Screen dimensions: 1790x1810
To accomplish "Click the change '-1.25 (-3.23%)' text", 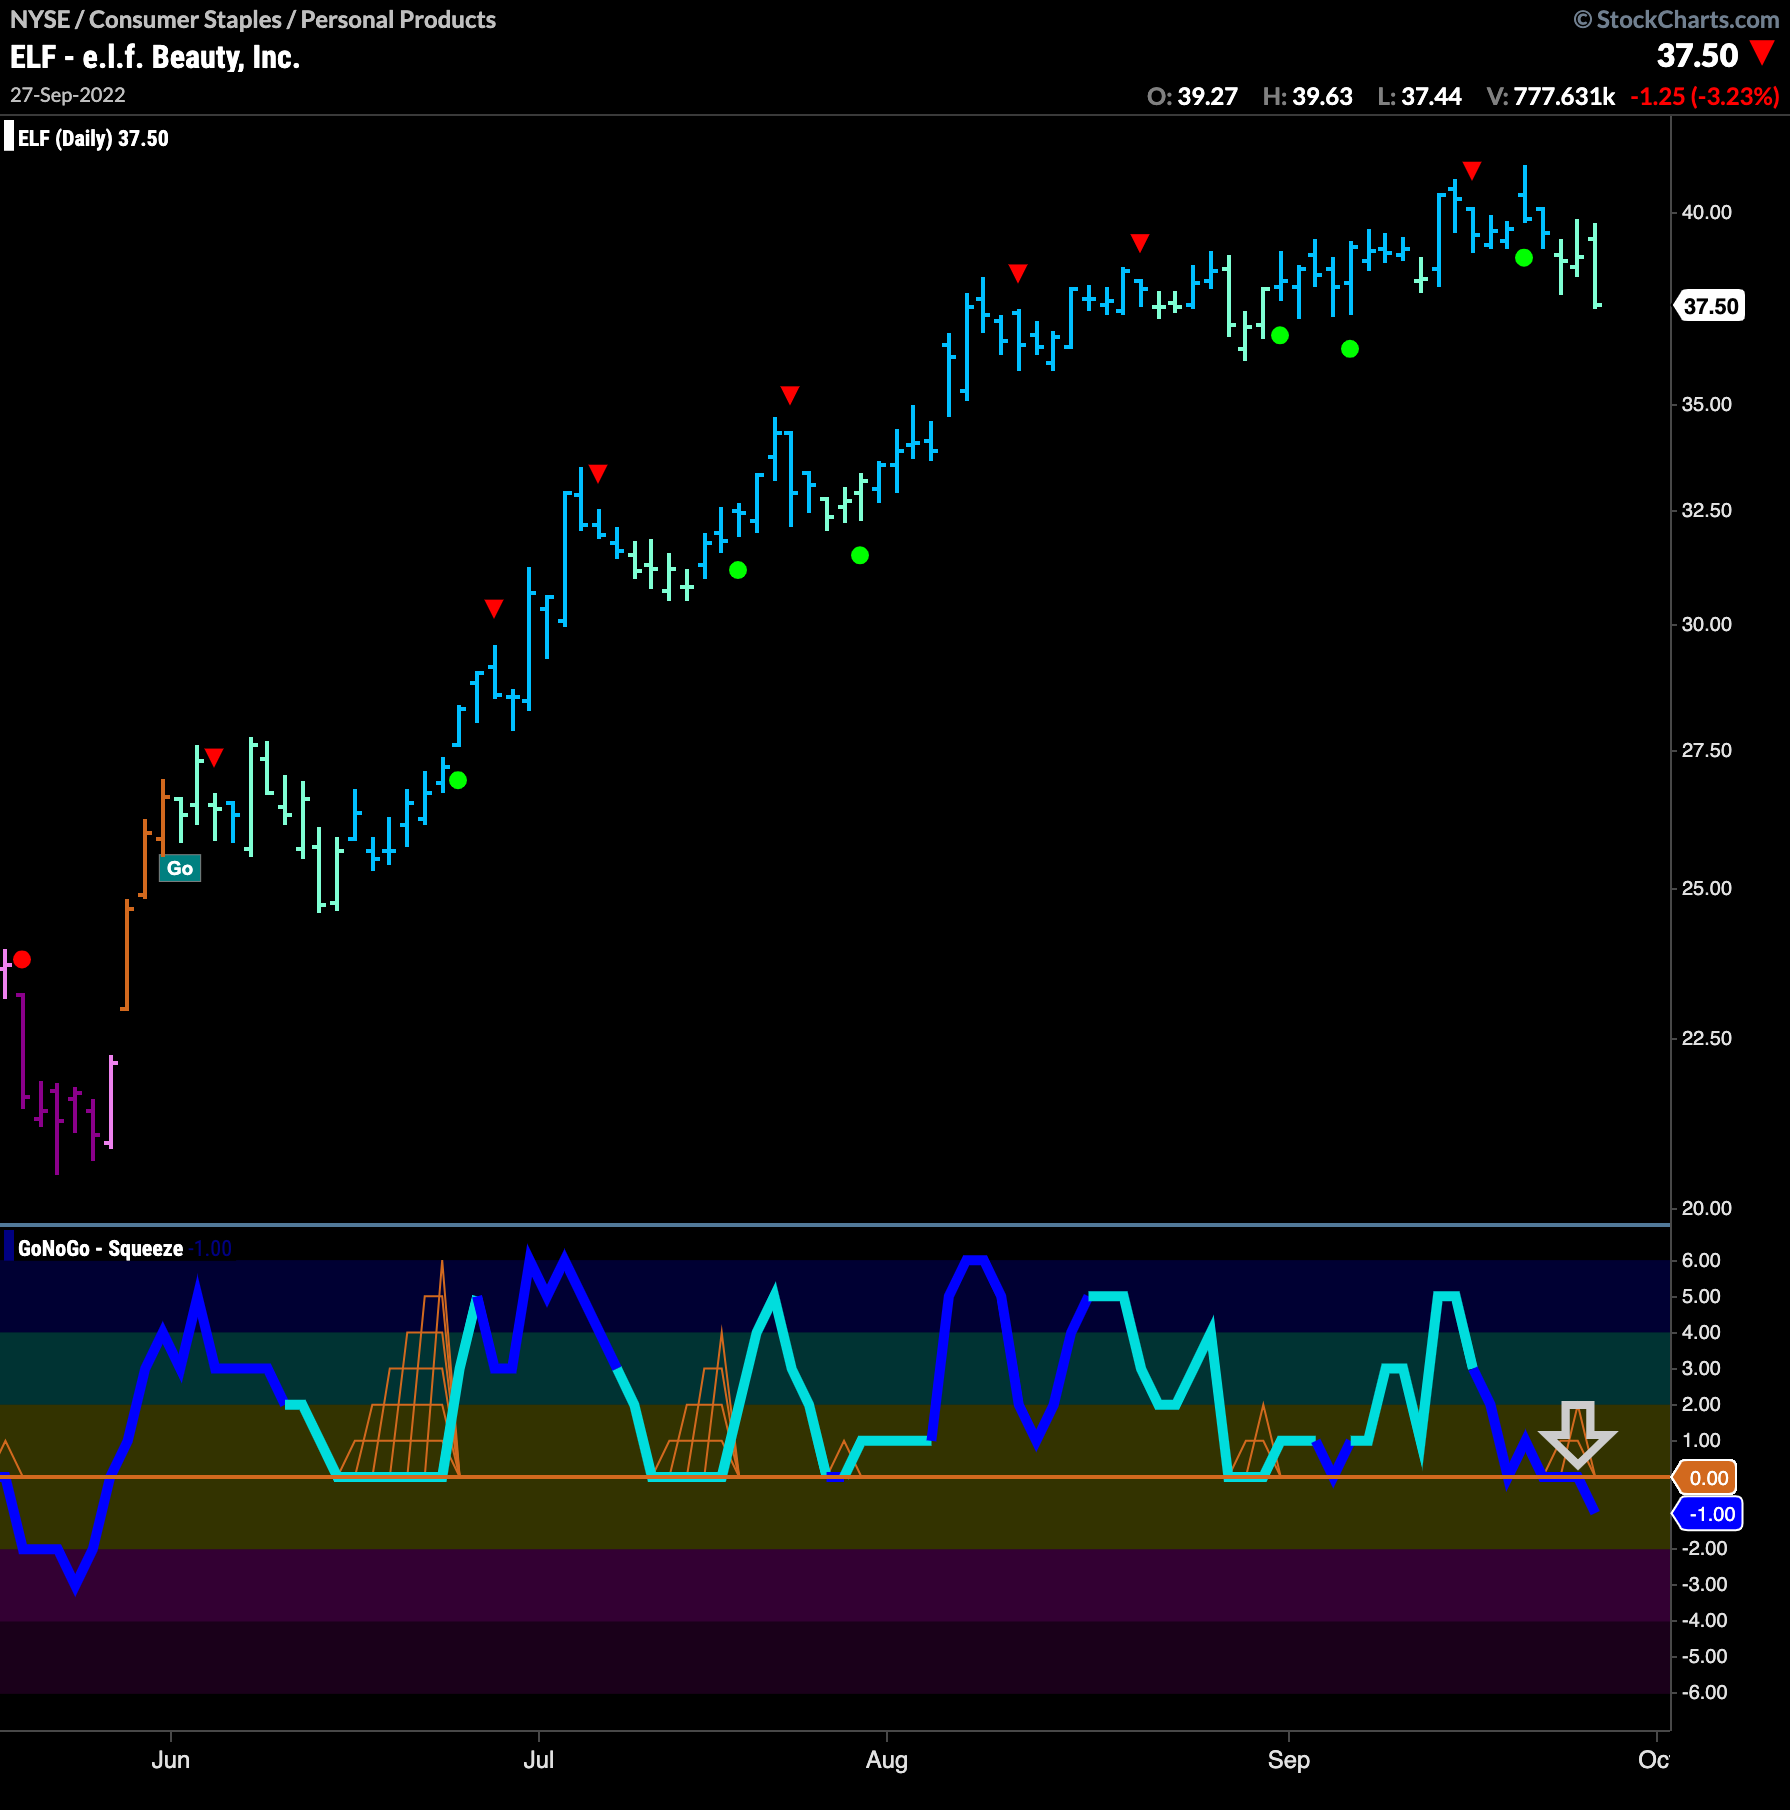I will click(x=1705, y=96).
